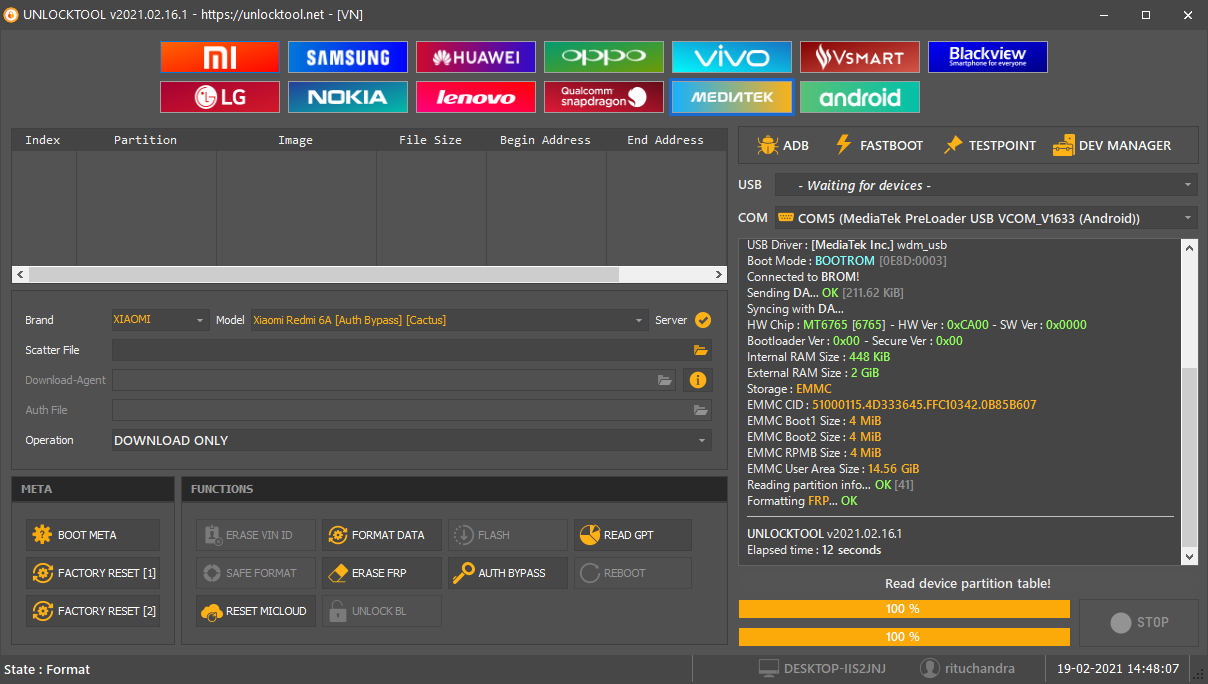Select the Lenovo brand logo

pos(476,97)
